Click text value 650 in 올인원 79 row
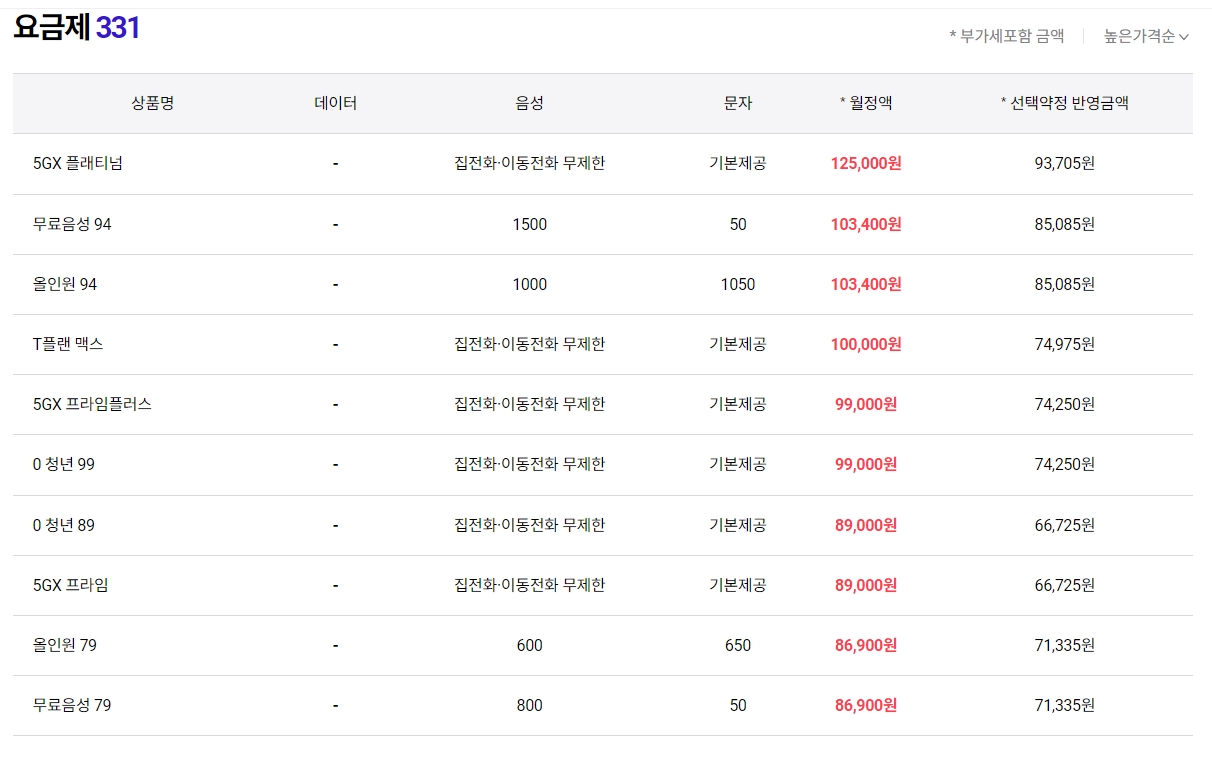1212x759 pixels. (x=737, y=645)
